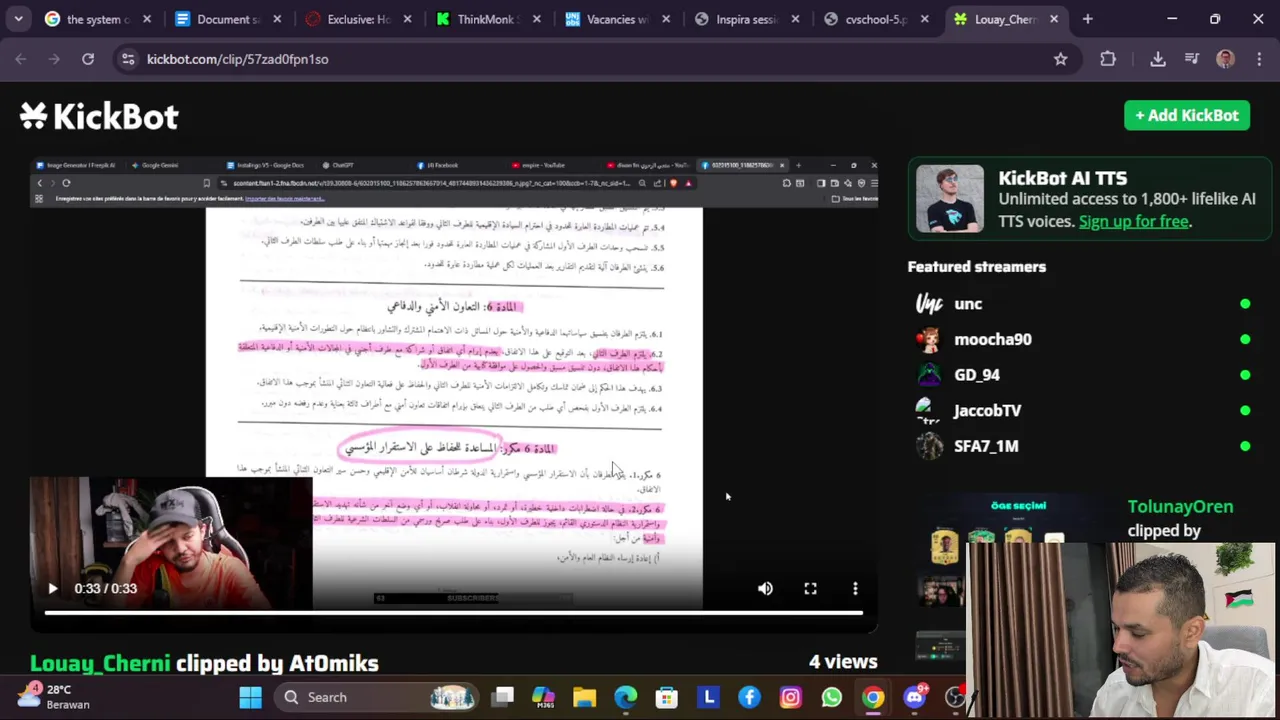
Task: Open video more options menu
Action: pos(855,589)
